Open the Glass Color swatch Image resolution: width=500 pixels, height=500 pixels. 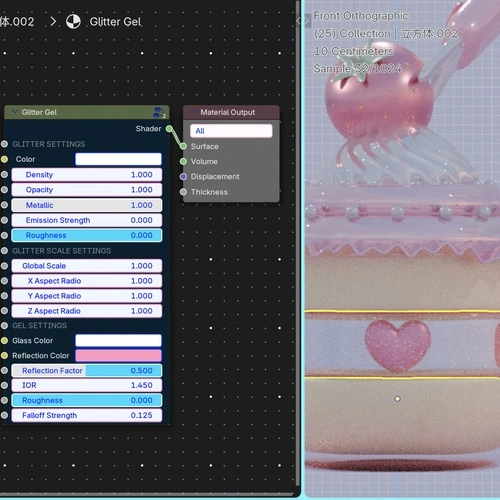(118, 340)
